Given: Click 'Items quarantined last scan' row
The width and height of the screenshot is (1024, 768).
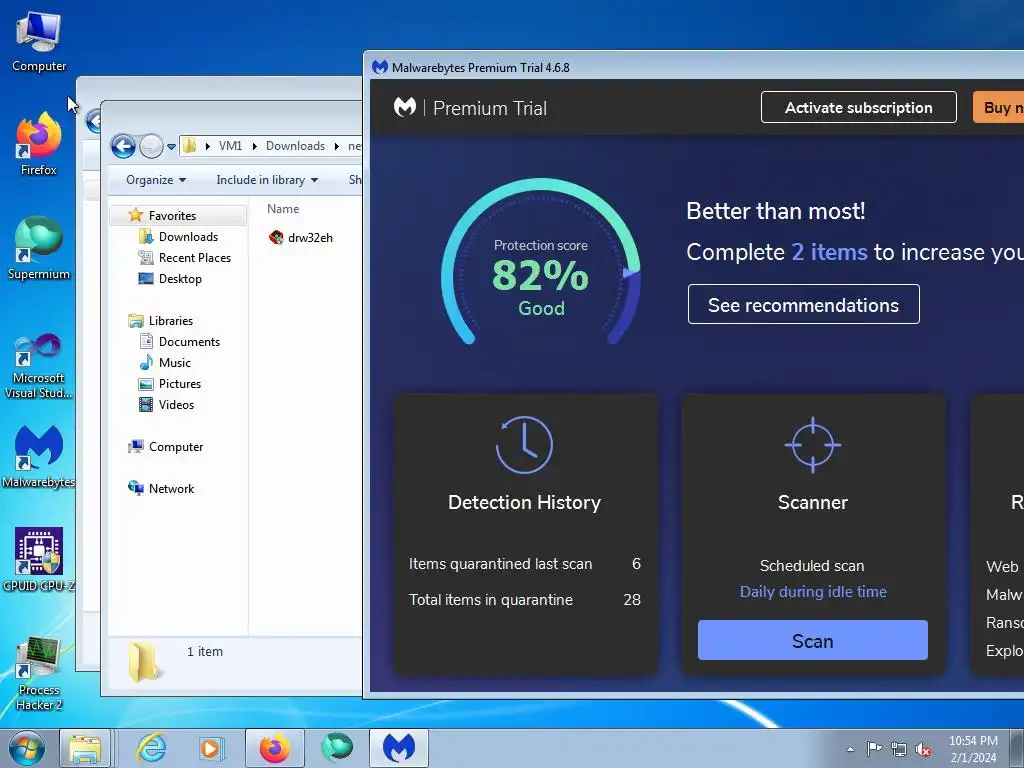Looking at the screenshot, I should click(x=524, y=564).
